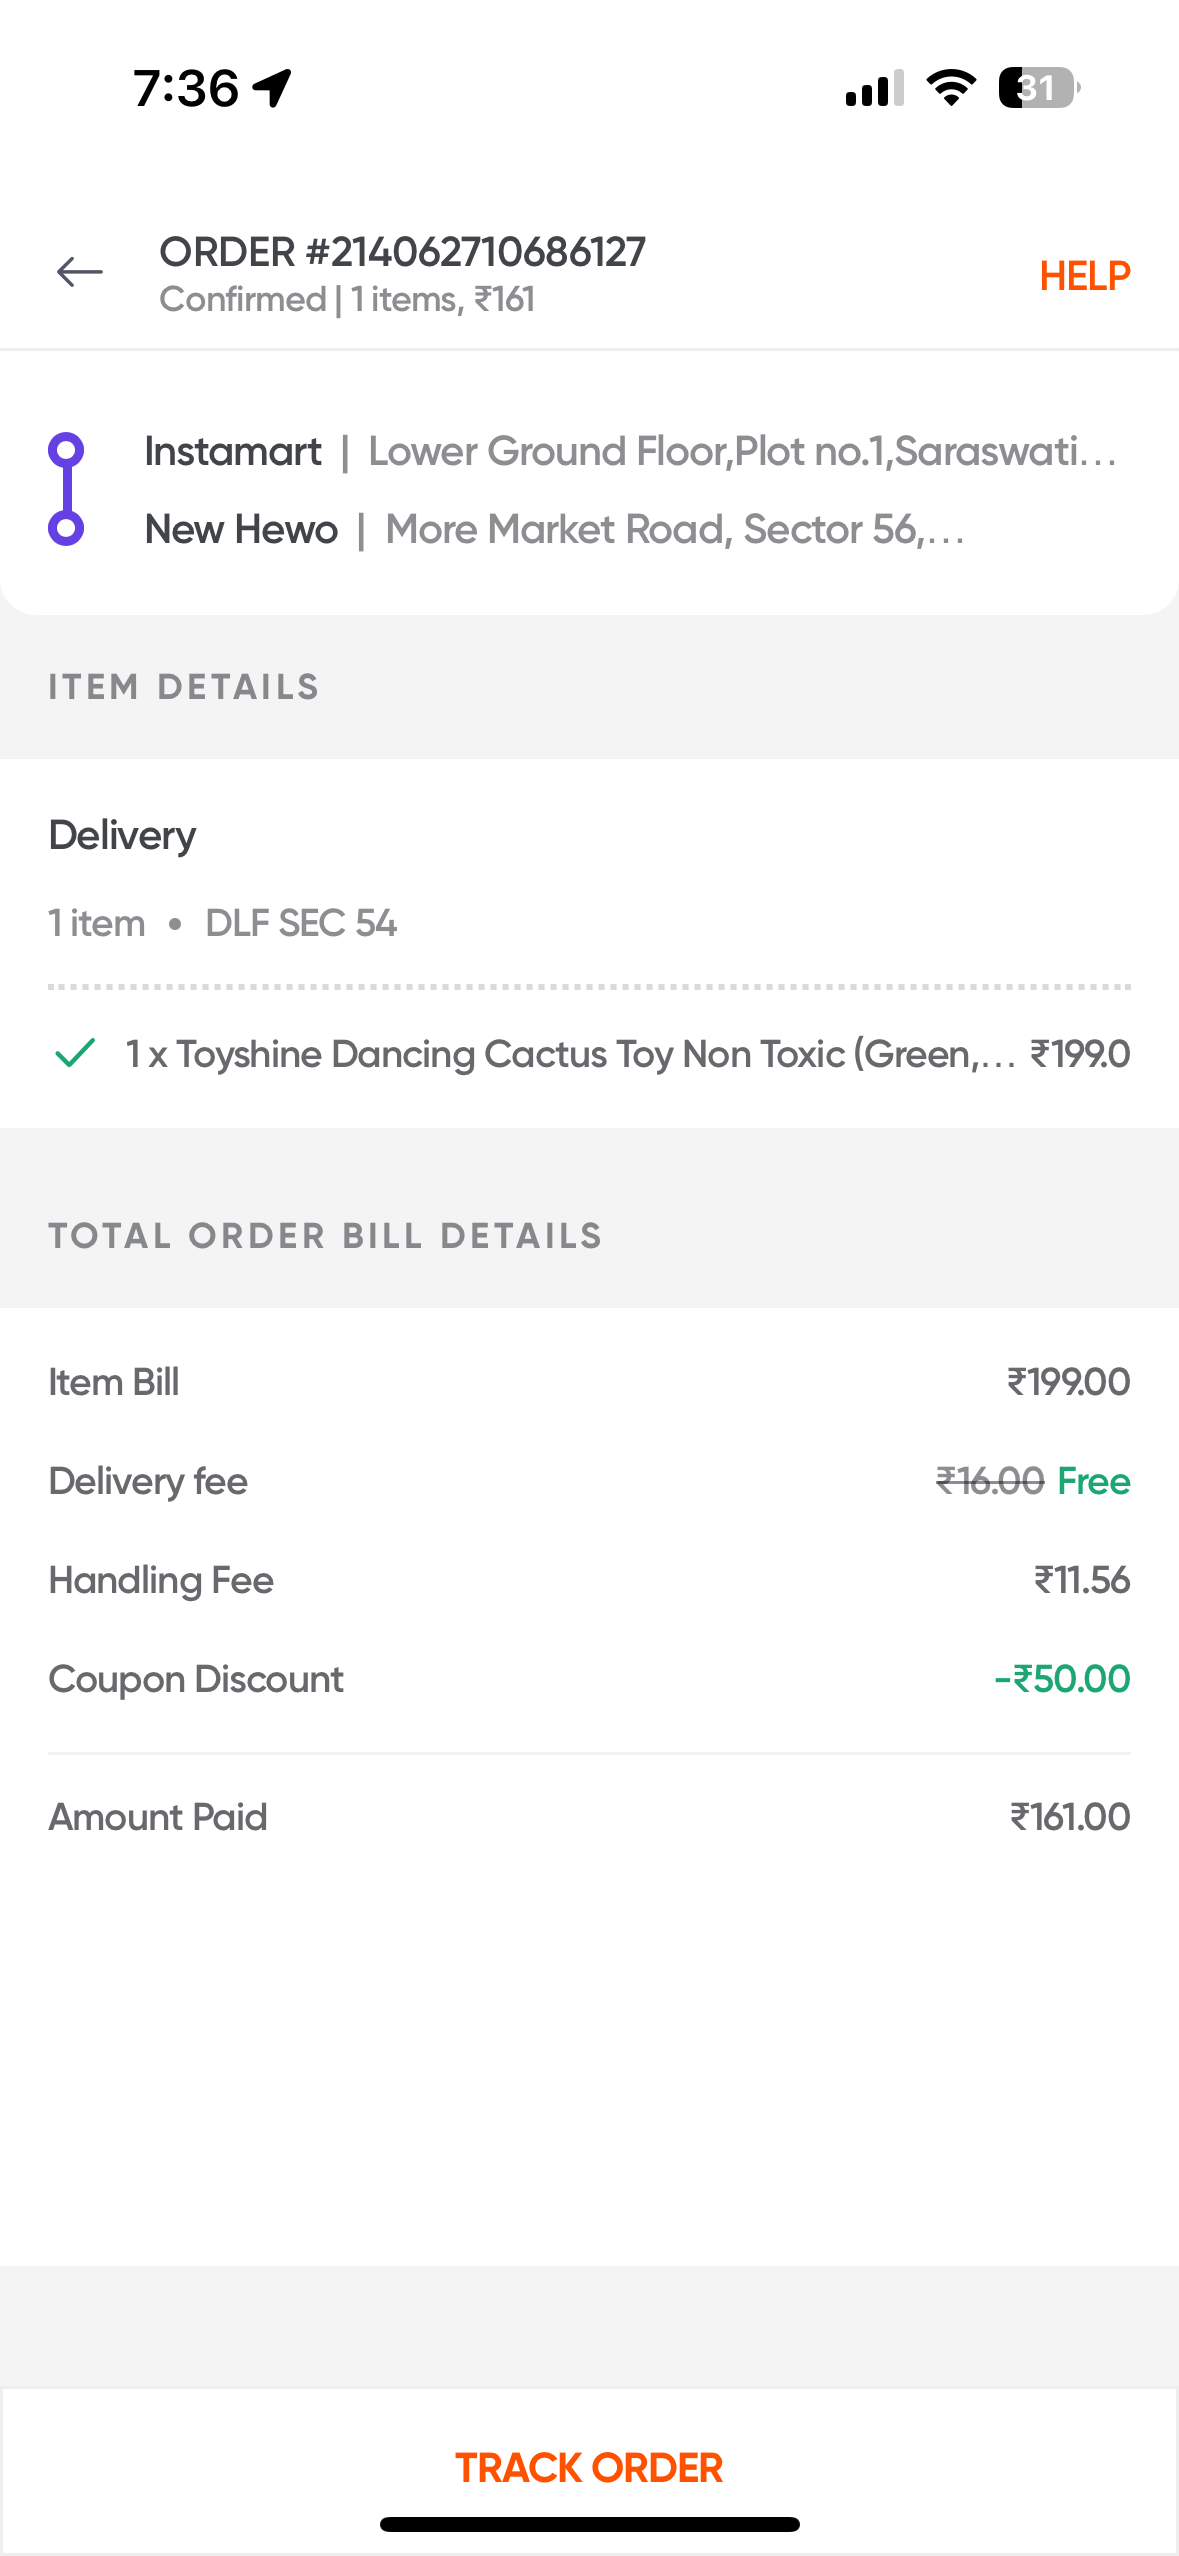The image size is (1179, 2556).
Task: Tap the Handling Fee amount
Action: coord(1082,1580)
